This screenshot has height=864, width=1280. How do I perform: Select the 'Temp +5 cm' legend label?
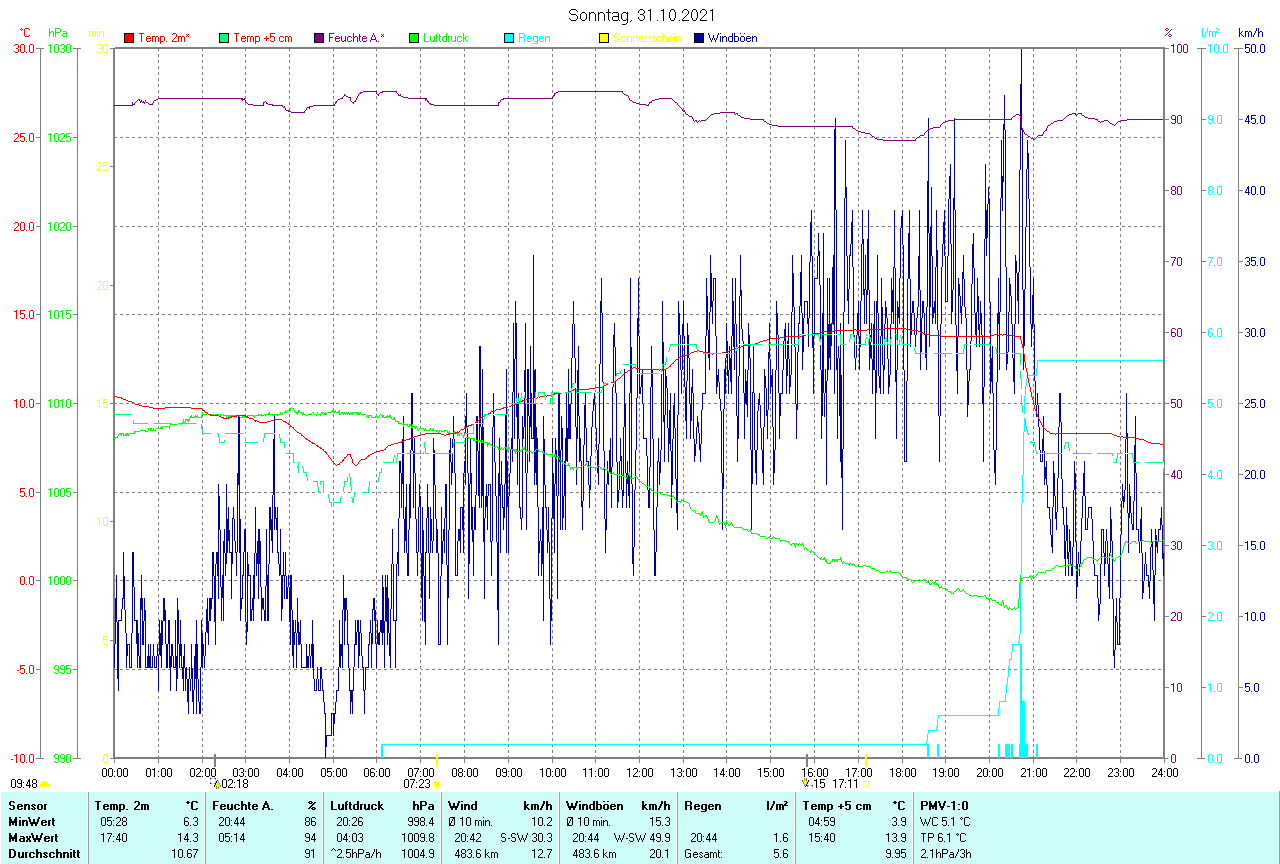pyautogui.click(x=263, y=38)
